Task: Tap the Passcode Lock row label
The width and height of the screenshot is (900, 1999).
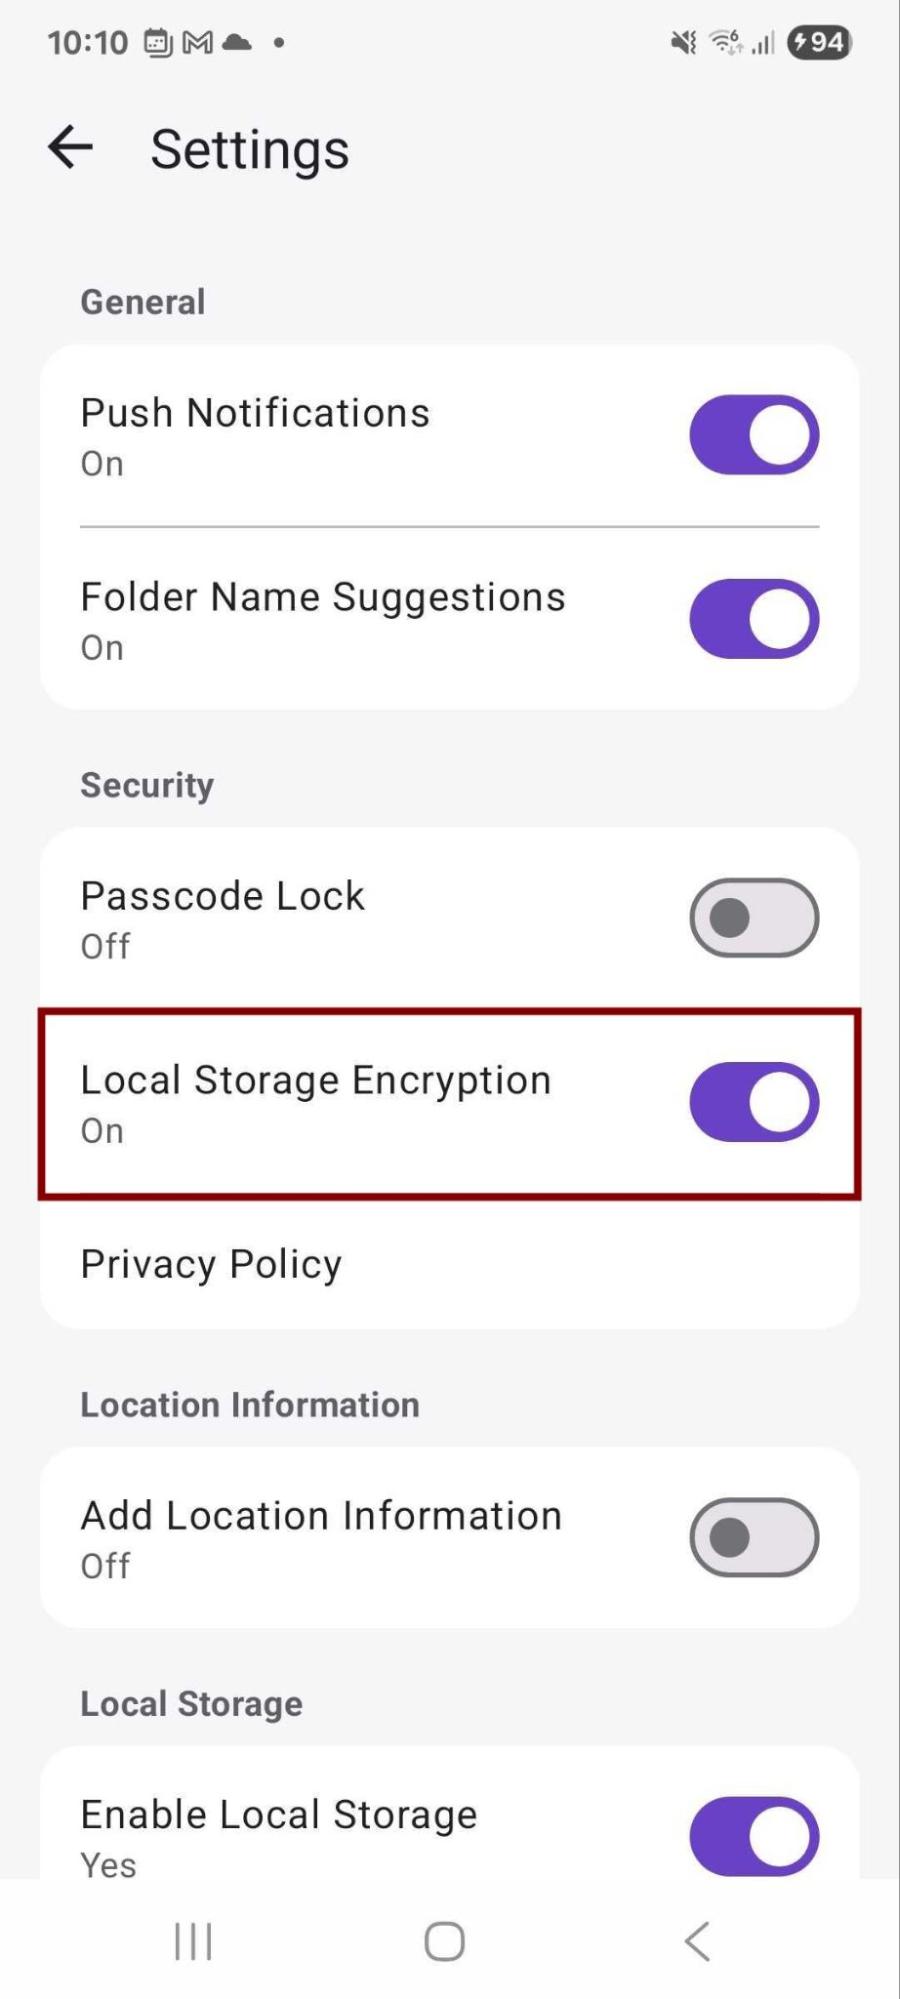Action: [223, 897]
